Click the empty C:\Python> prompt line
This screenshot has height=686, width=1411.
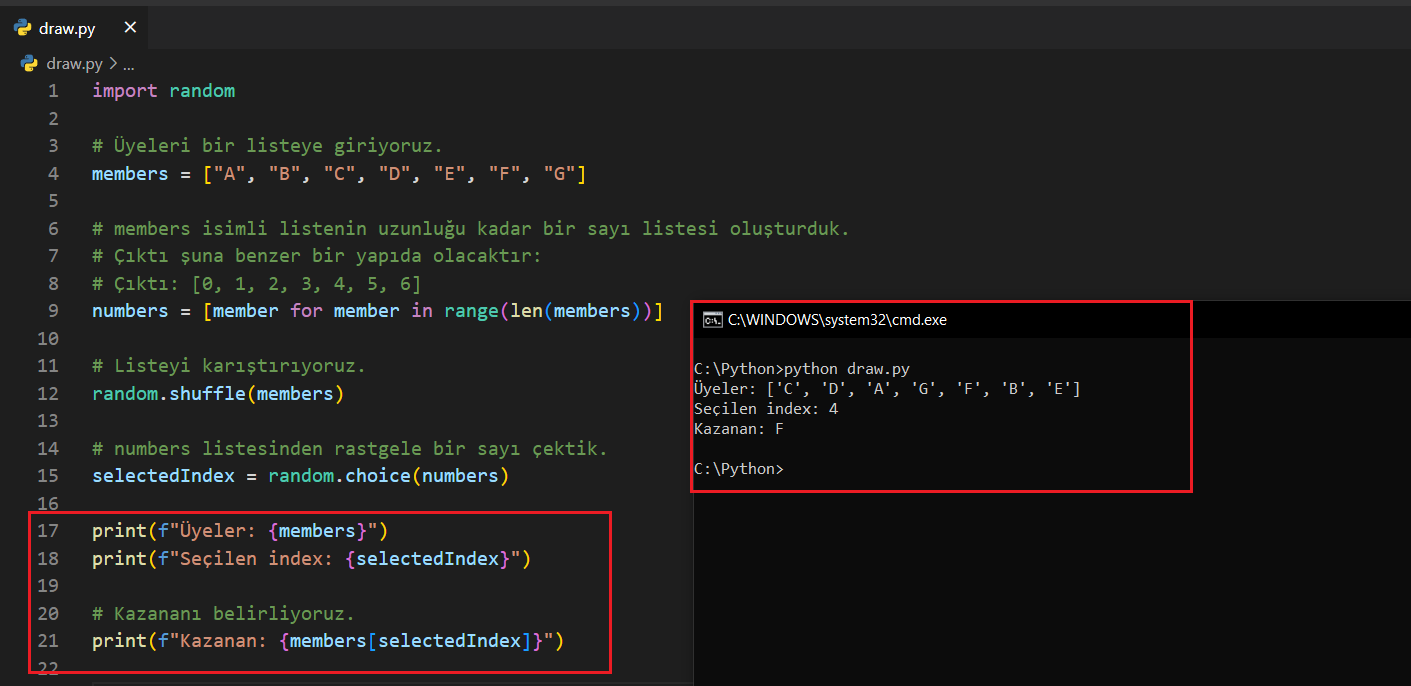pyautogui.click(x=739, y=468)
